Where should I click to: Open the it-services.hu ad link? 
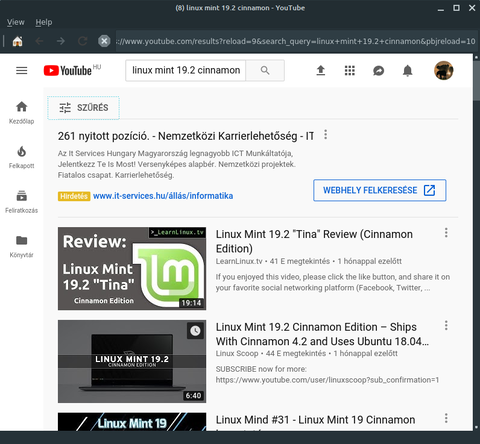coord(163,196)
